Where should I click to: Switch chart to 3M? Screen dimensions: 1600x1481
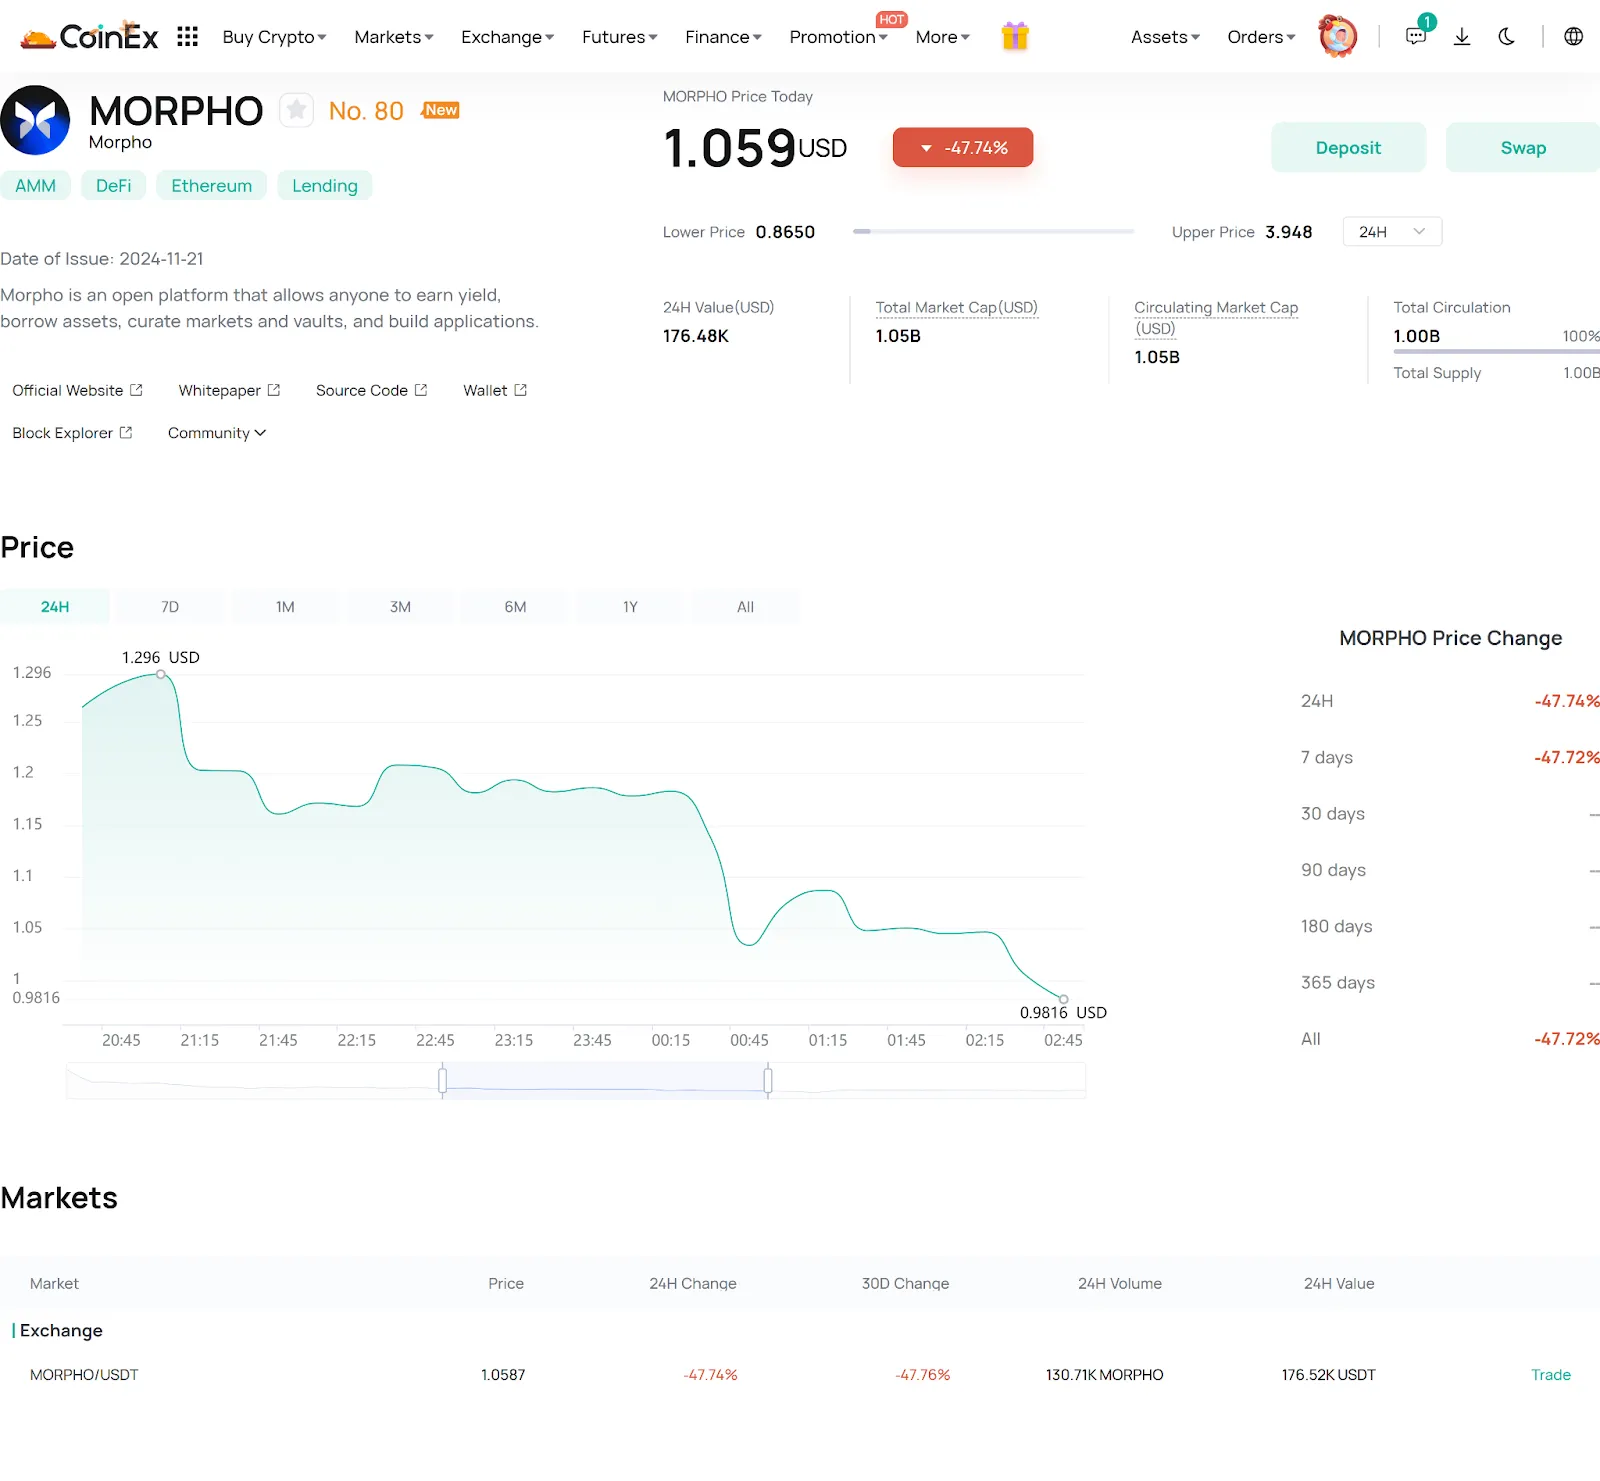(400, 607)
